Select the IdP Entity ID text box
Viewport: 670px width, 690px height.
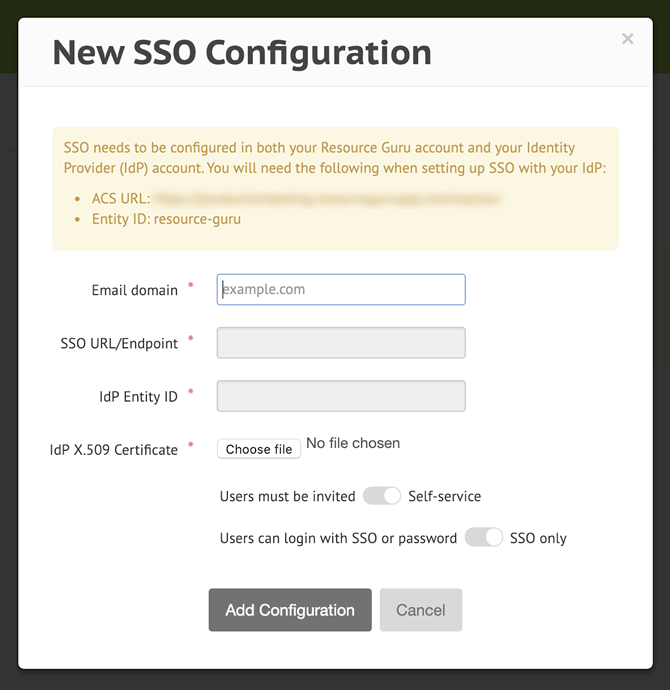click(341, 396)
